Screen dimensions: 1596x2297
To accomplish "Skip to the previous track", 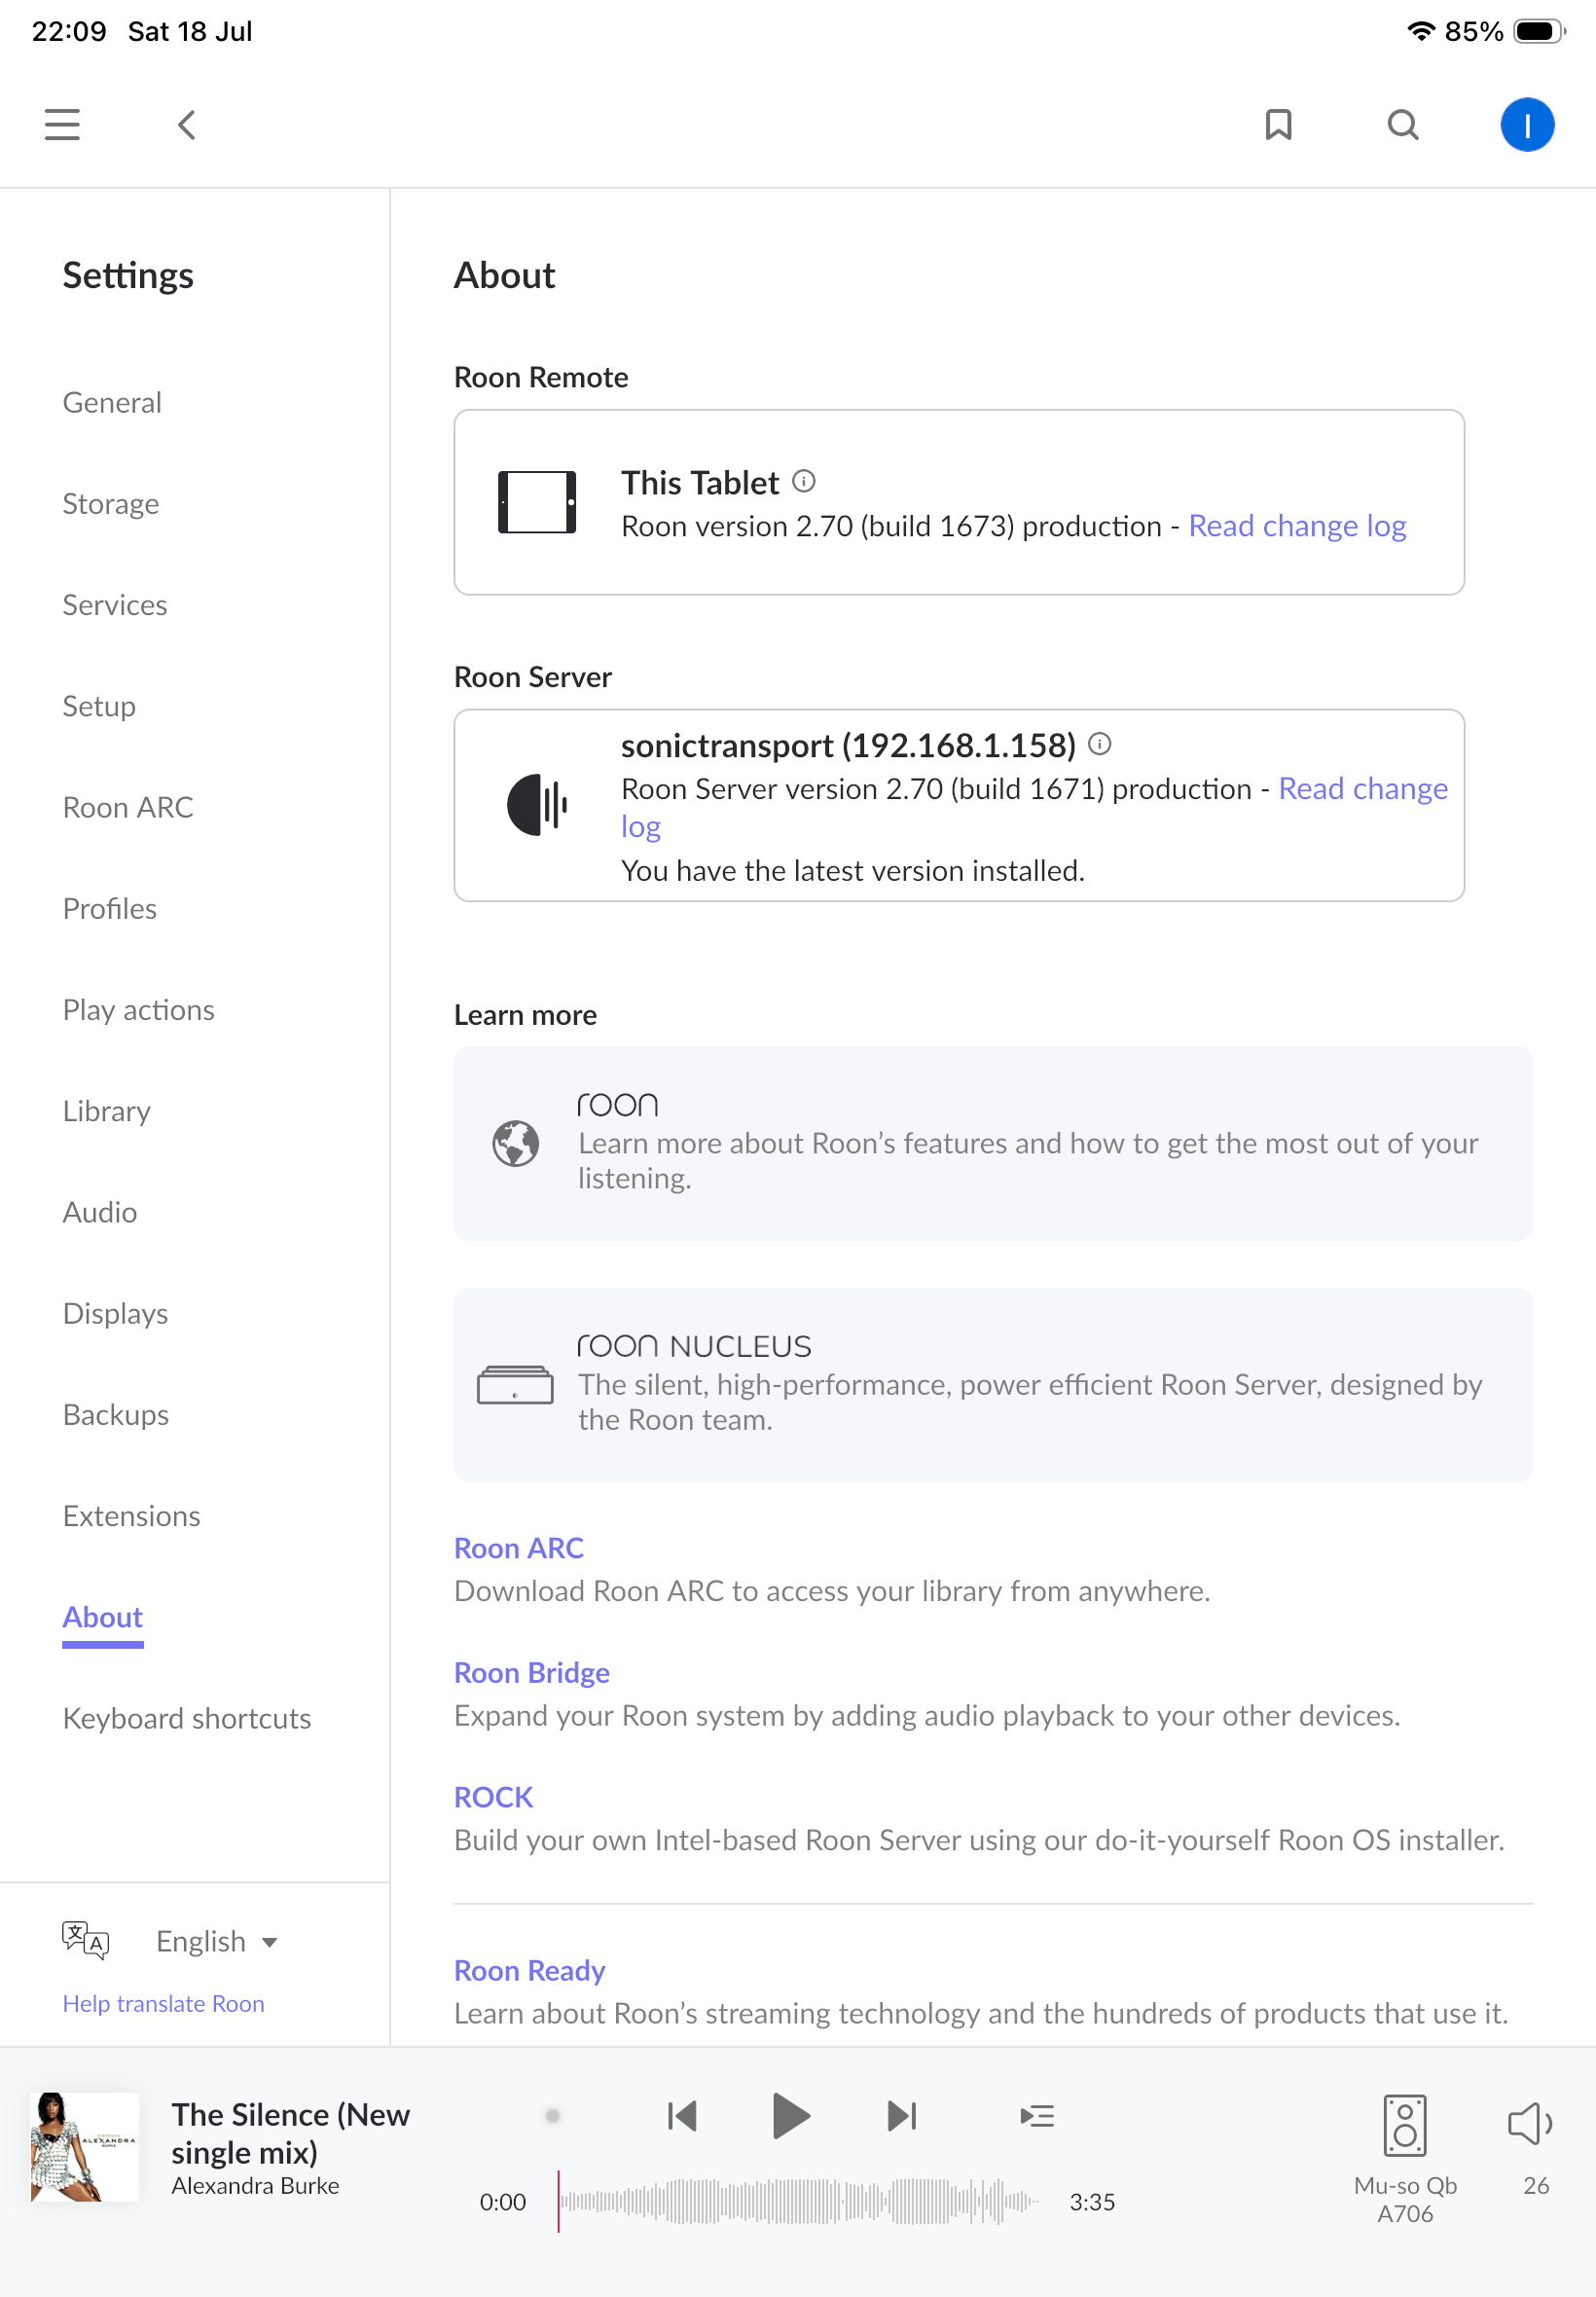I will coord(682,2115).
